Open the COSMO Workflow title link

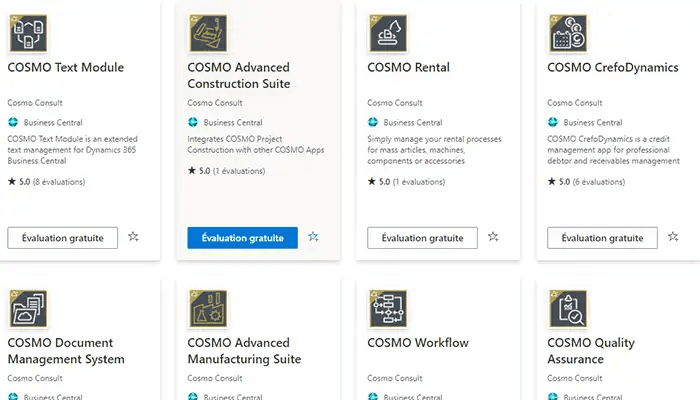tap(418, 343)
